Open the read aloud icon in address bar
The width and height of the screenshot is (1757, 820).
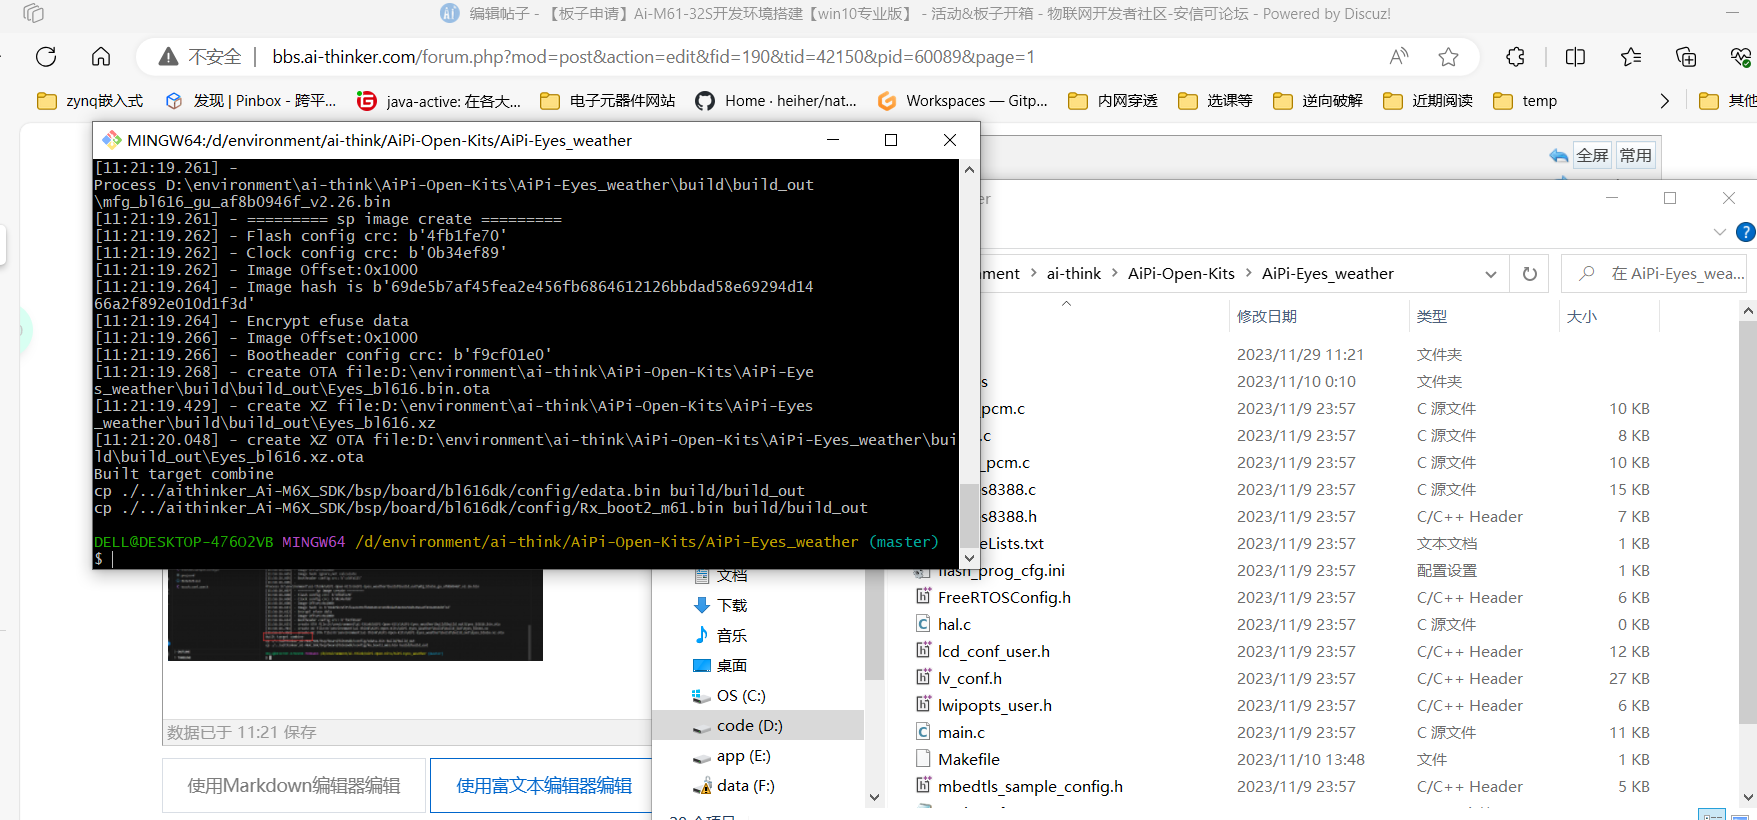(1399, 57)
